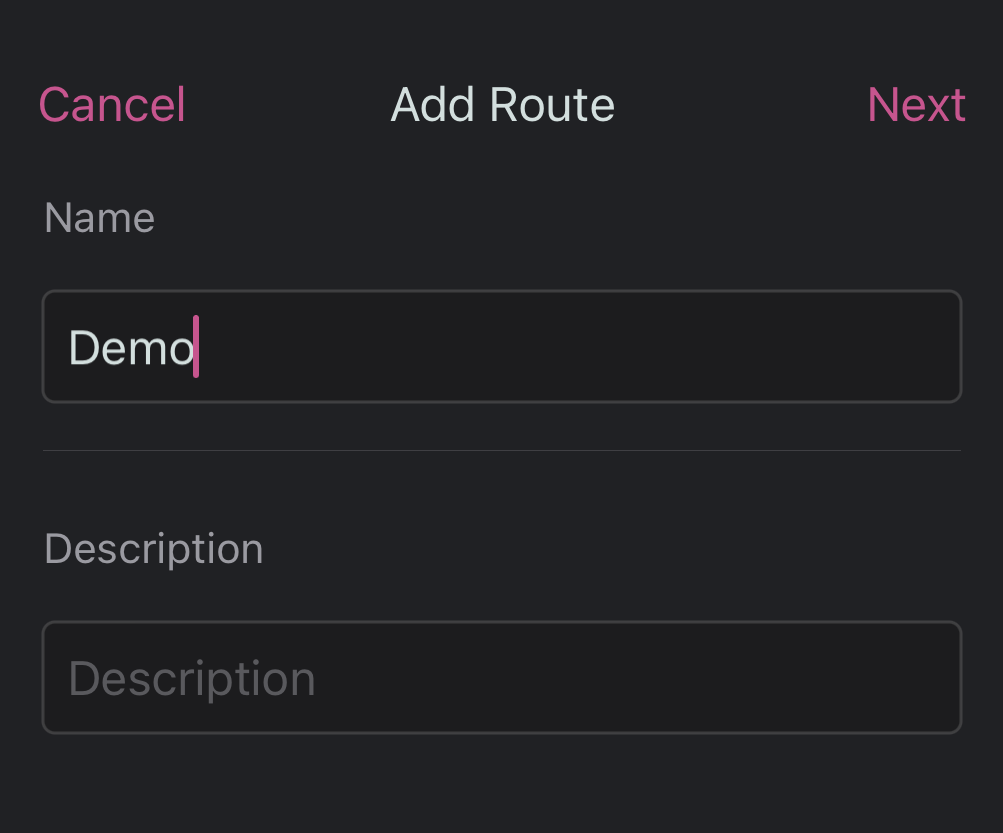Click inside the Name input field
Screen dimensions: 1003x833
(x=500, y=347)
